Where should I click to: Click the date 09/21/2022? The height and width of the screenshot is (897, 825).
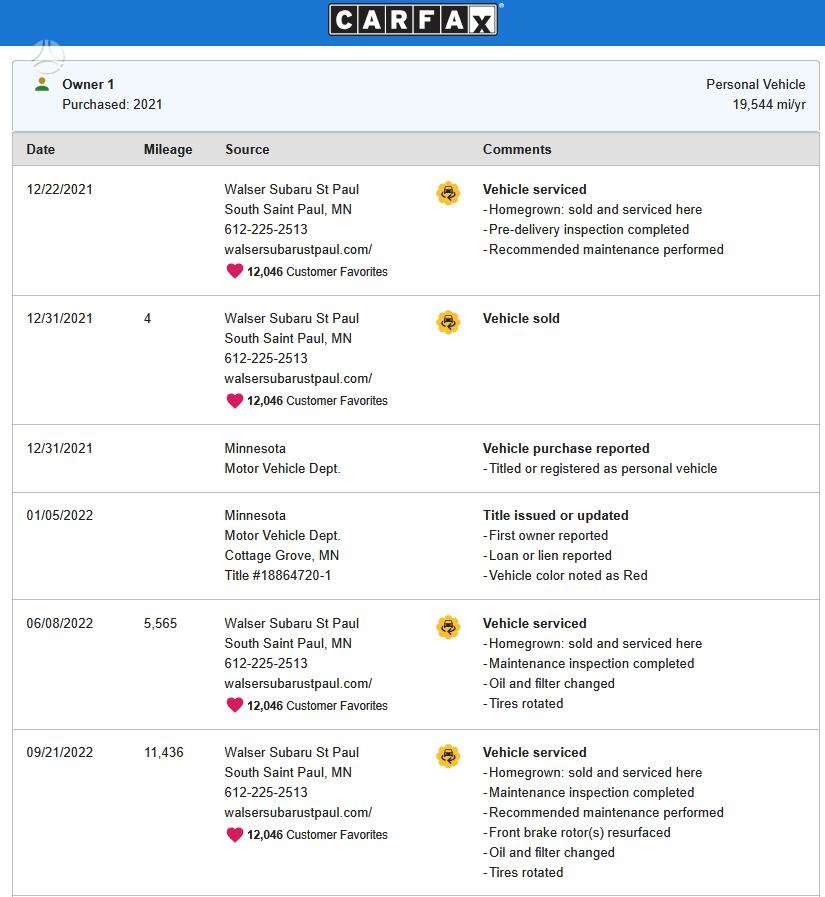pos(60,752)
